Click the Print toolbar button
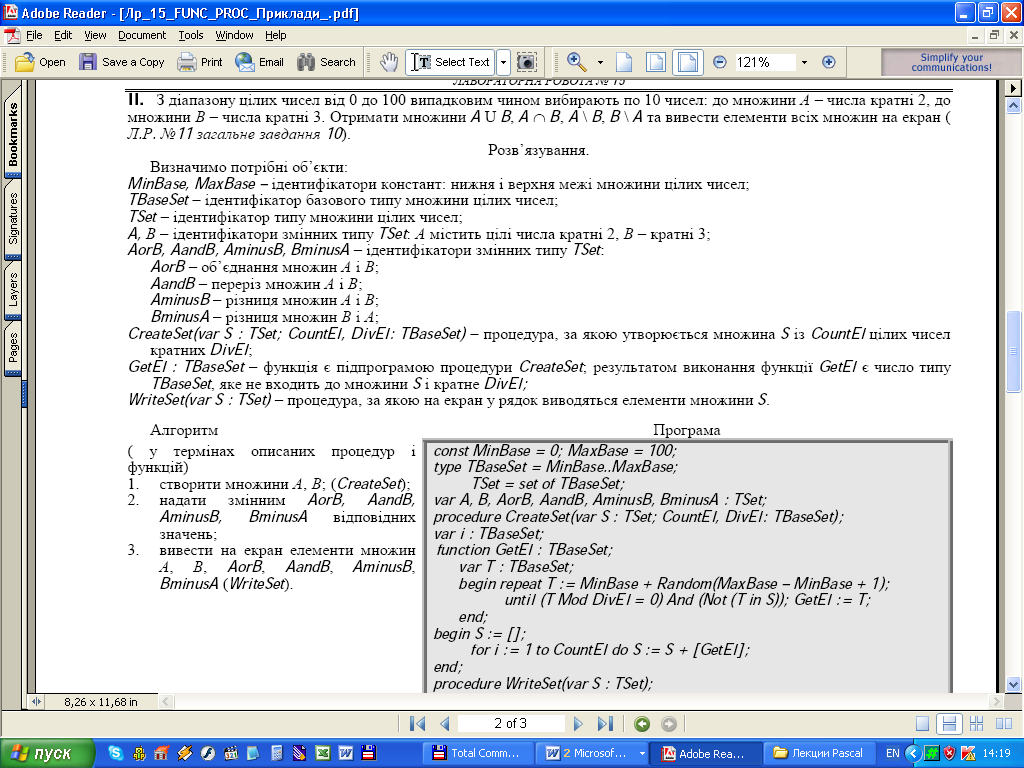 click(200, 62)
